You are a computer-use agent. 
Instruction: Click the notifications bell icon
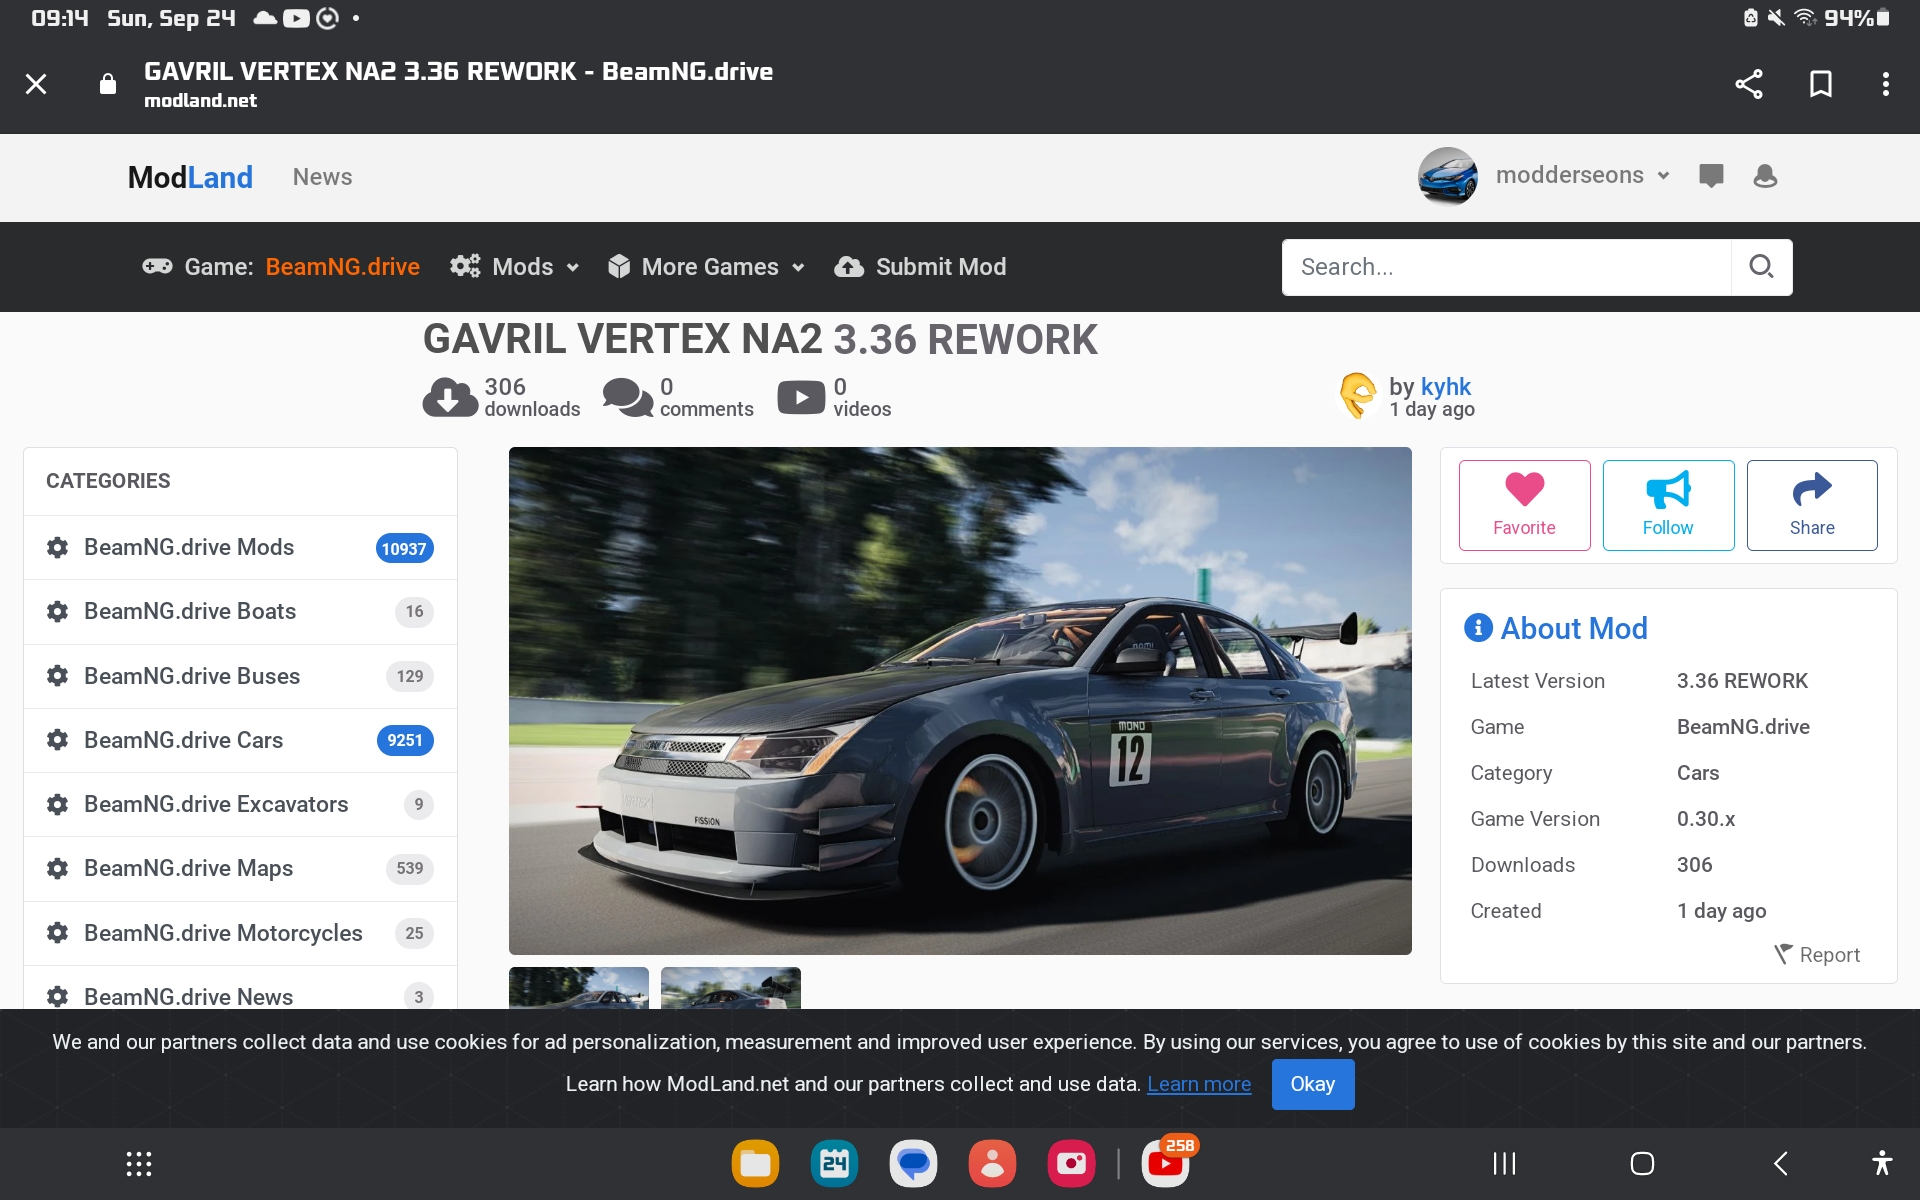pyautogui.click(x=1765, y=176)
